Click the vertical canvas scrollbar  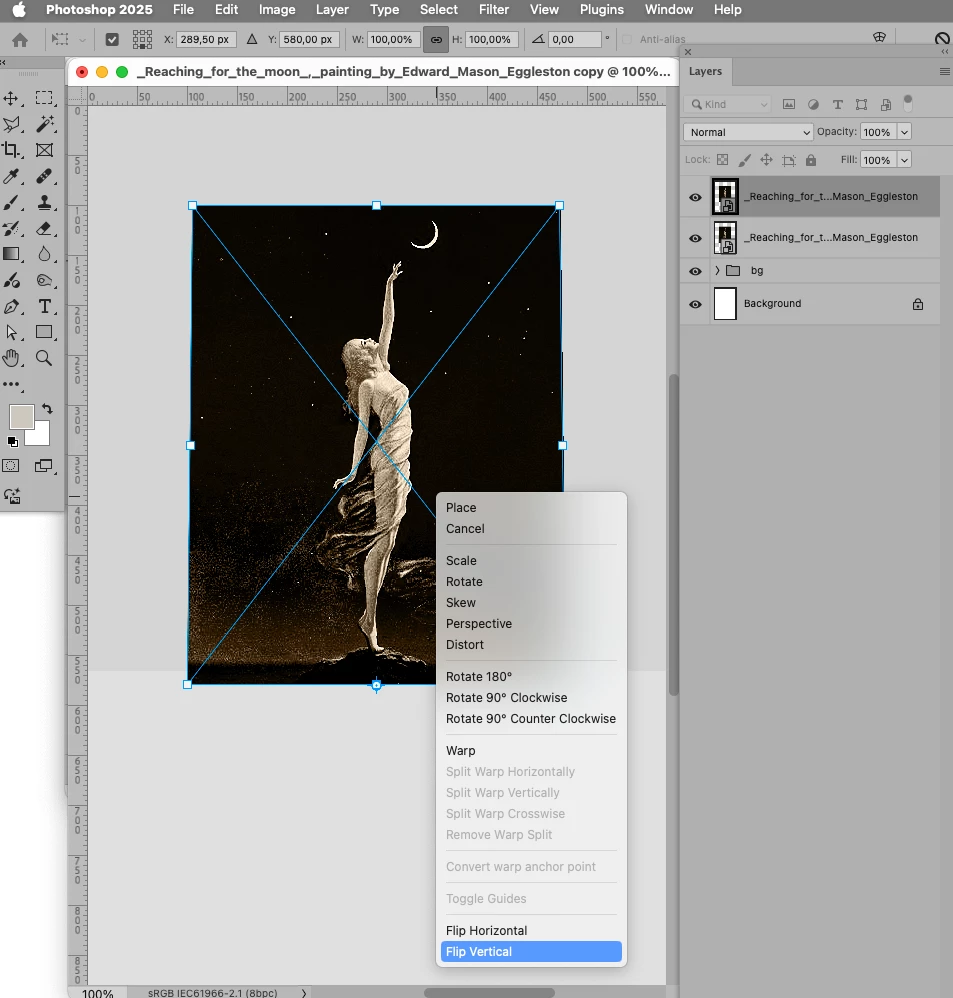pyautogui.click(x=673, y=535)
